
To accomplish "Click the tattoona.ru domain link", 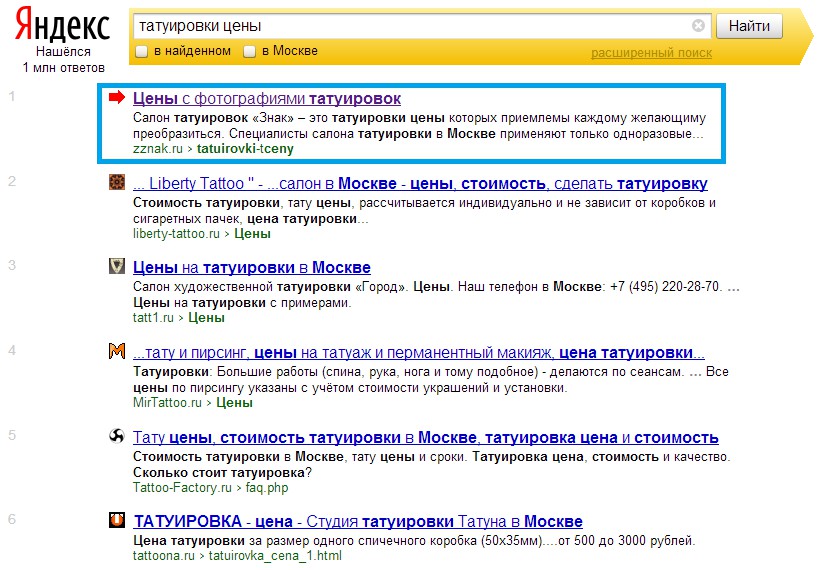I will (x=164, y=556).
